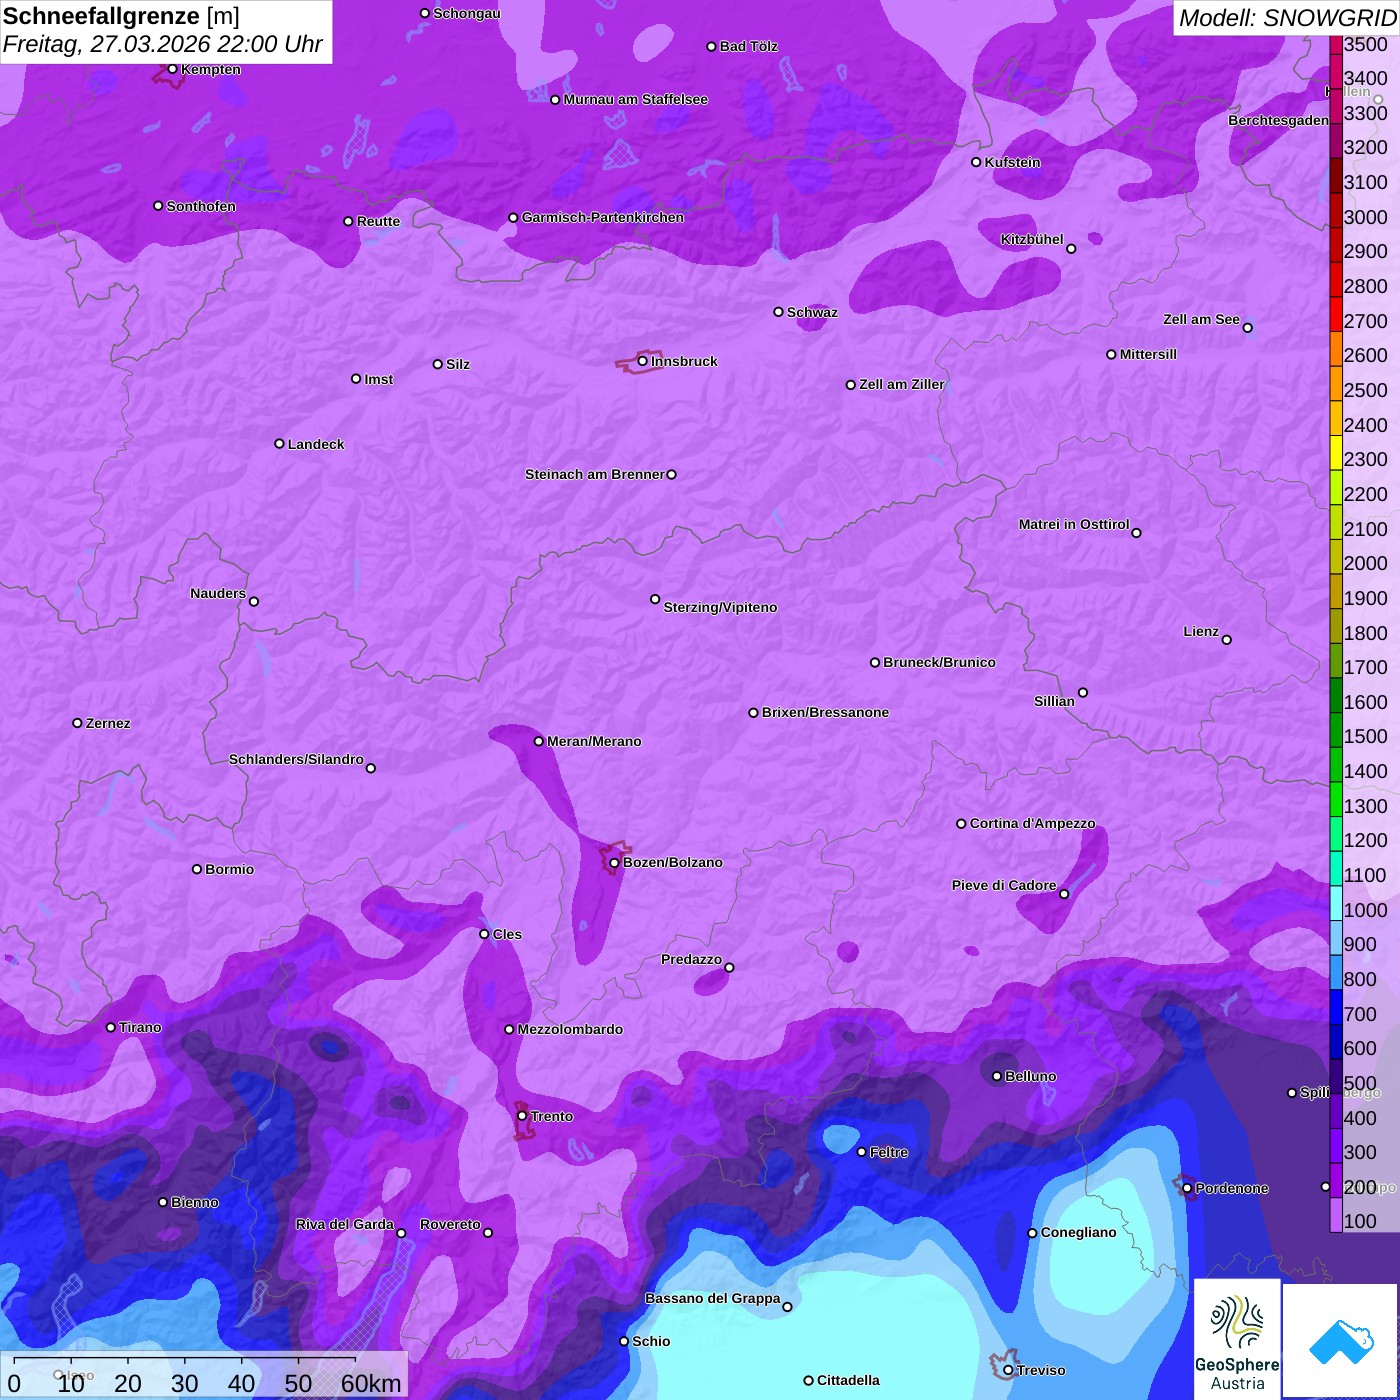Click the "Garmisch-Partenkirchen" map label

coord(603,217)
